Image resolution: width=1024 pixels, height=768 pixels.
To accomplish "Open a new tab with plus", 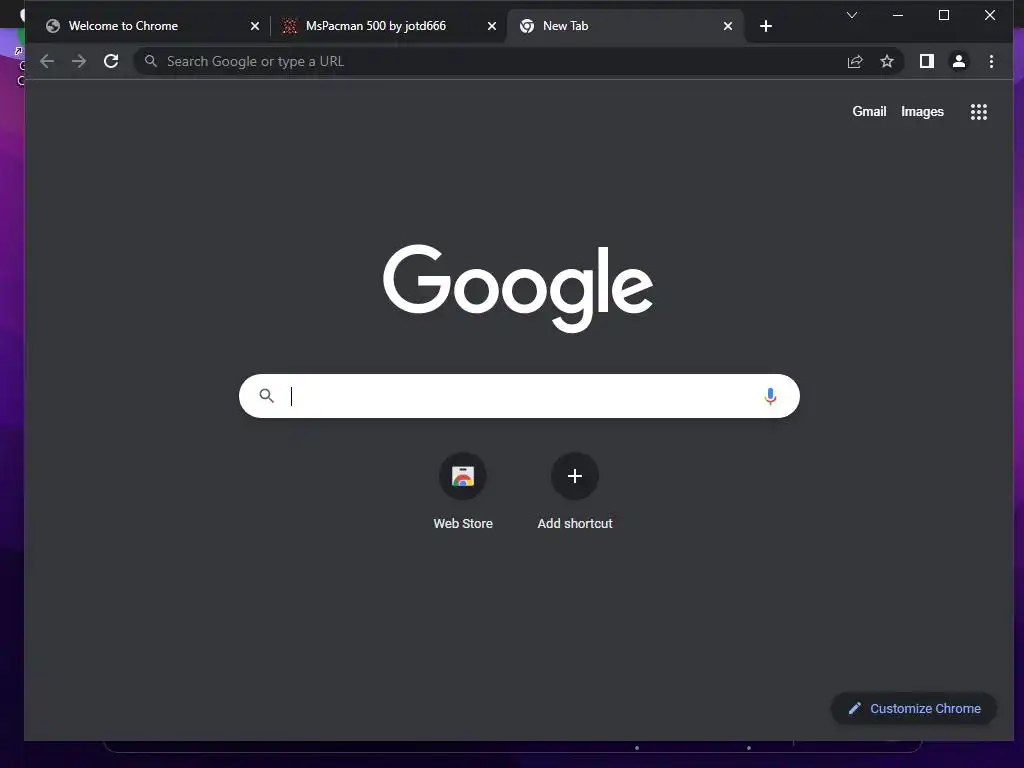I will coord(766,26).
